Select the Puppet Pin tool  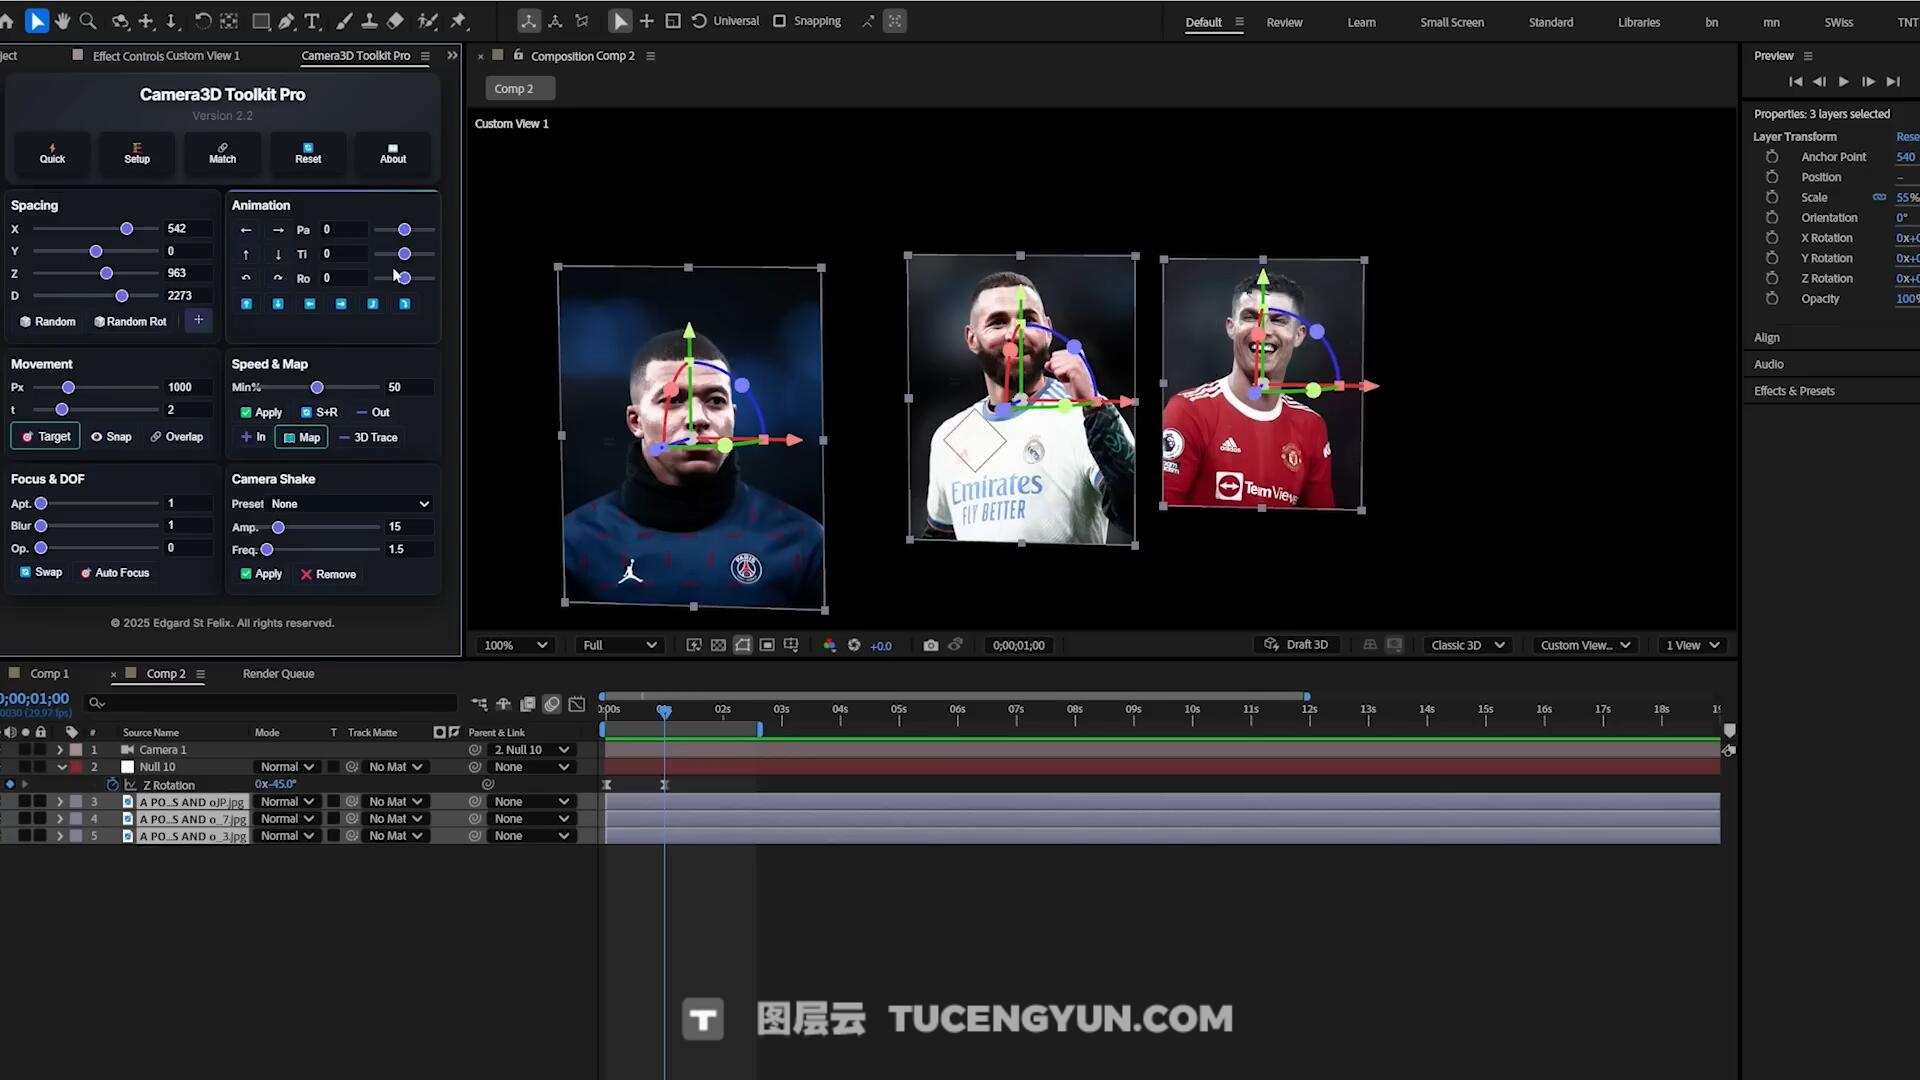coord(459,21)
